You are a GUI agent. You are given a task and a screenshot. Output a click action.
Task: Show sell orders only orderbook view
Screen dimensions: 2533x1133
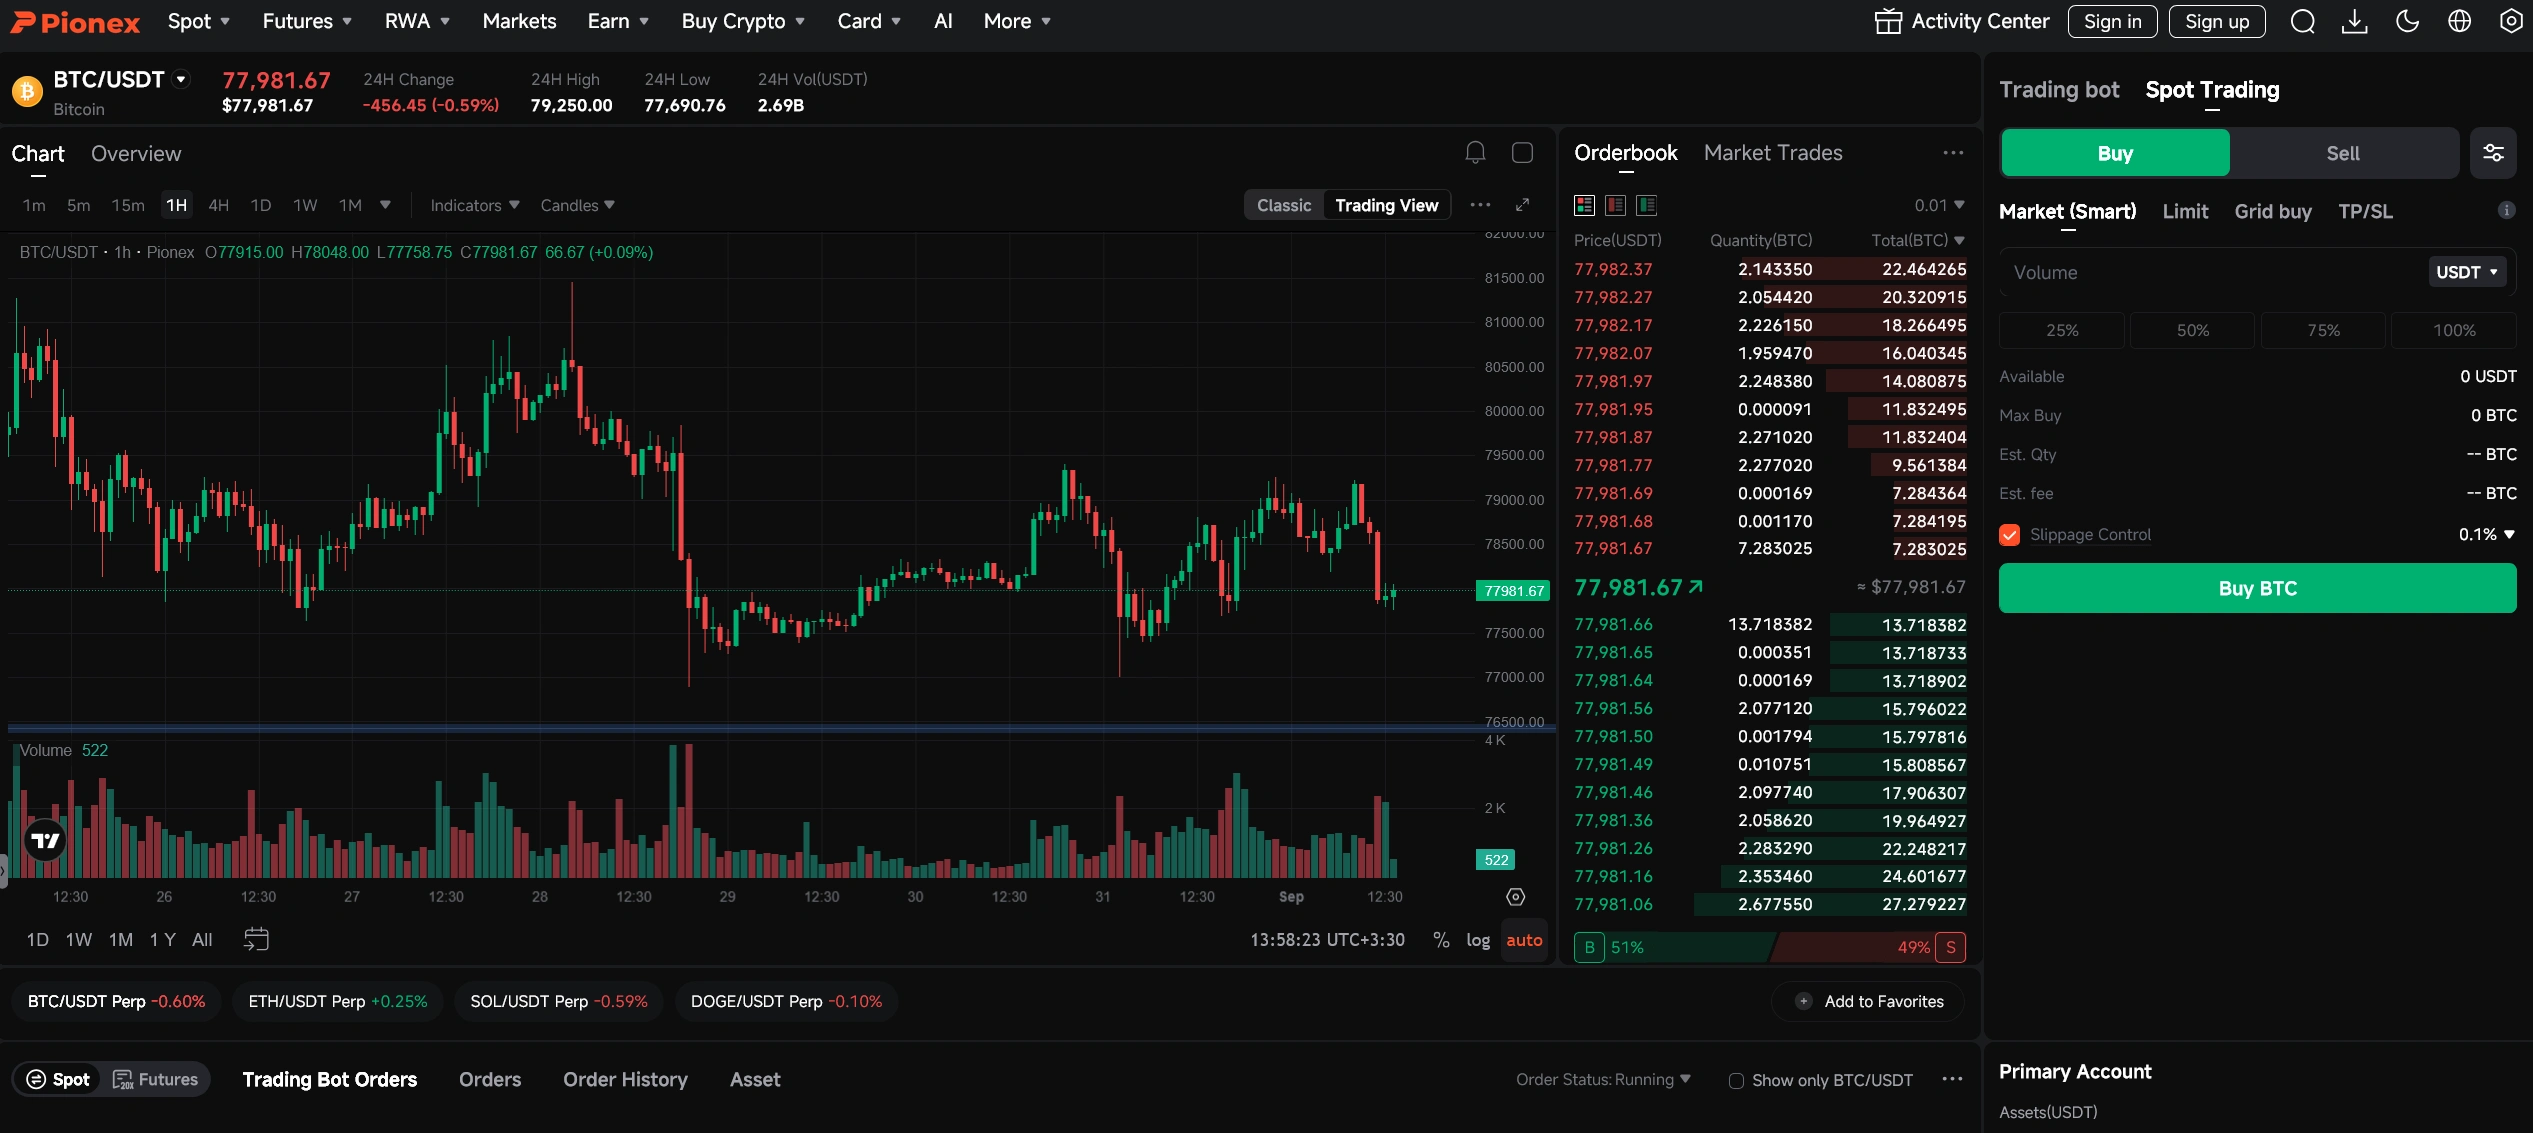coord(1615,205)
